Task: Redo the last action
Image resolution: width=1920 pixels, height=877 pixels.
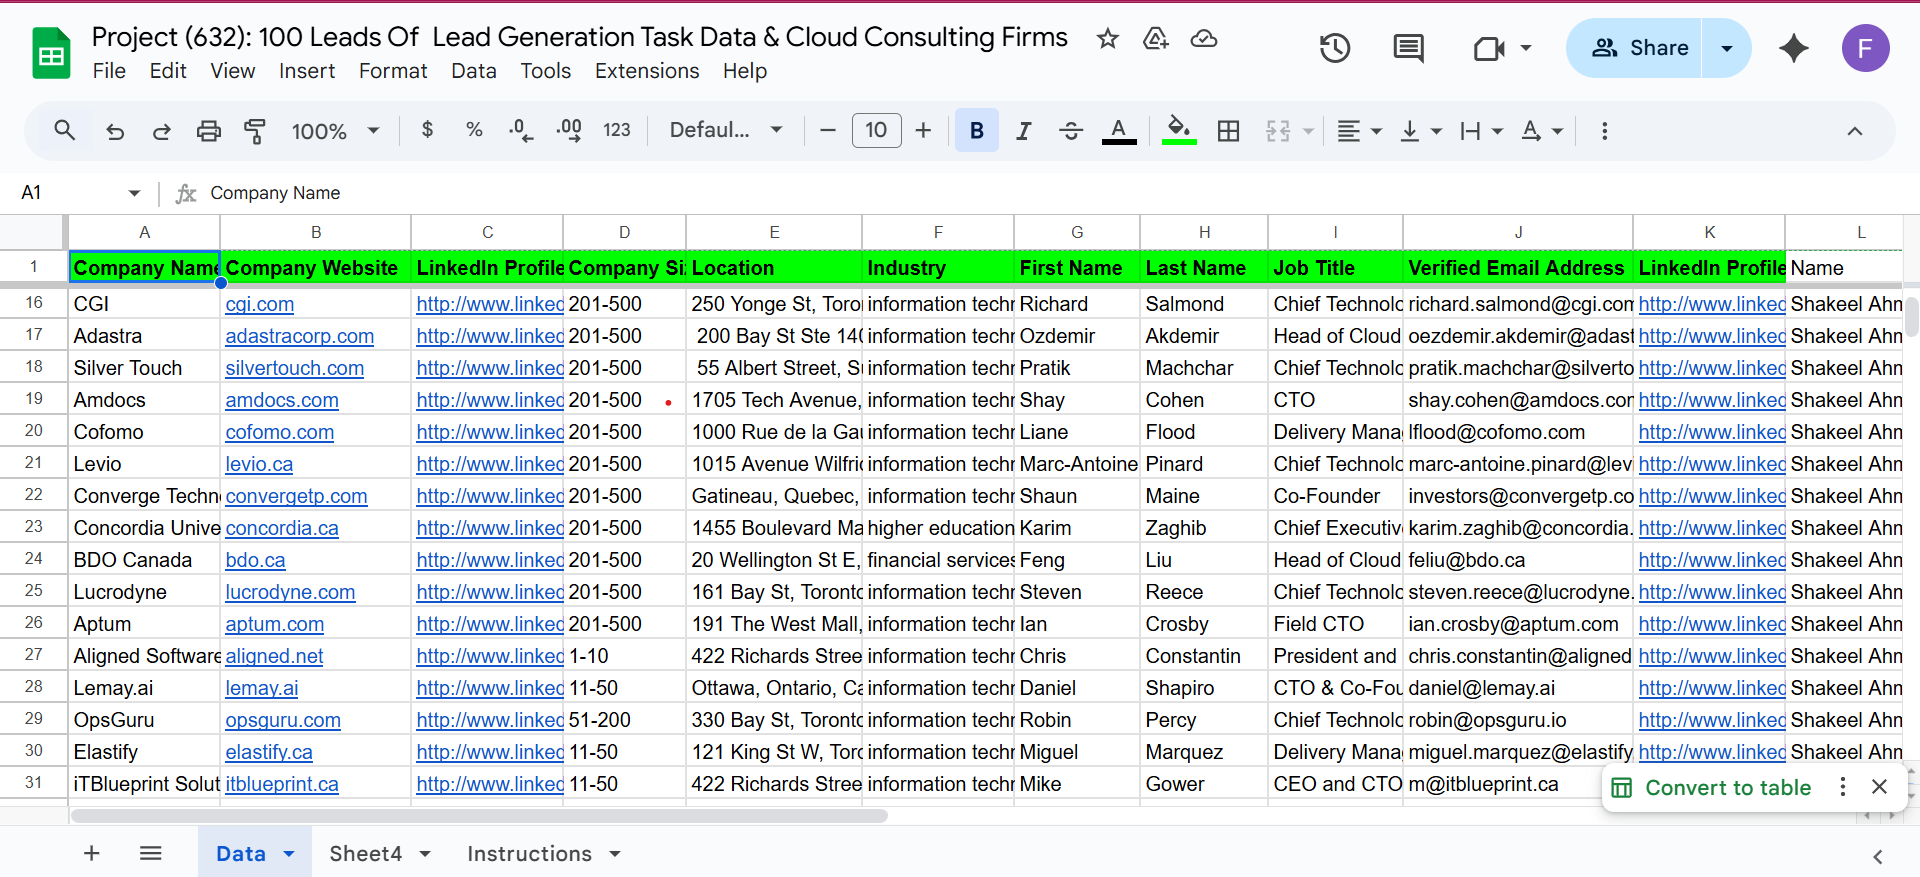Action: (161, 131)
